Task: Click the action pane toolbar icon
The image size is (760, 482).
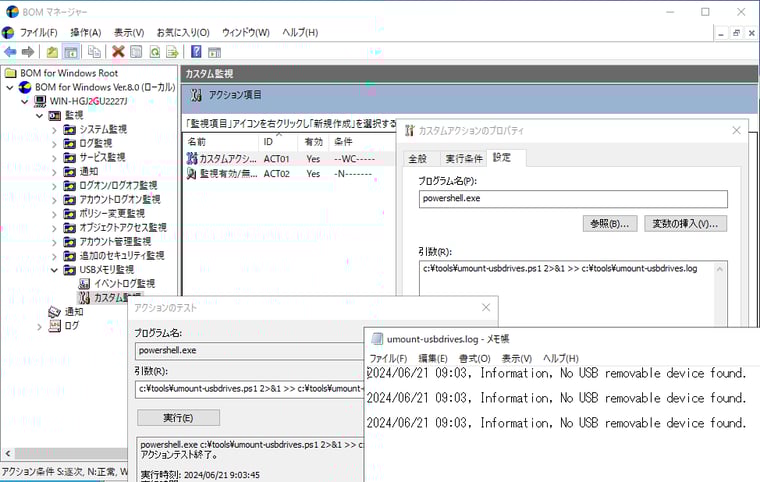Action: click(214, 51)
